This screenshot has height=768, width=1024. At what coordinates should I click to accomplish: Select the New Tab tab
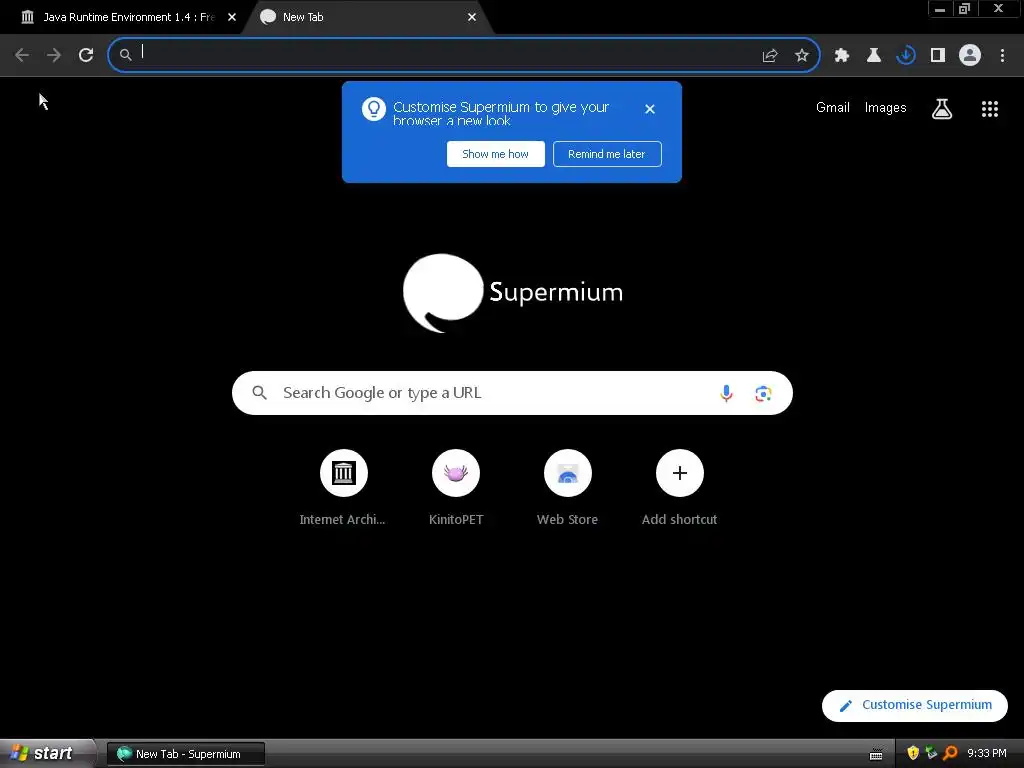point(366,17)
